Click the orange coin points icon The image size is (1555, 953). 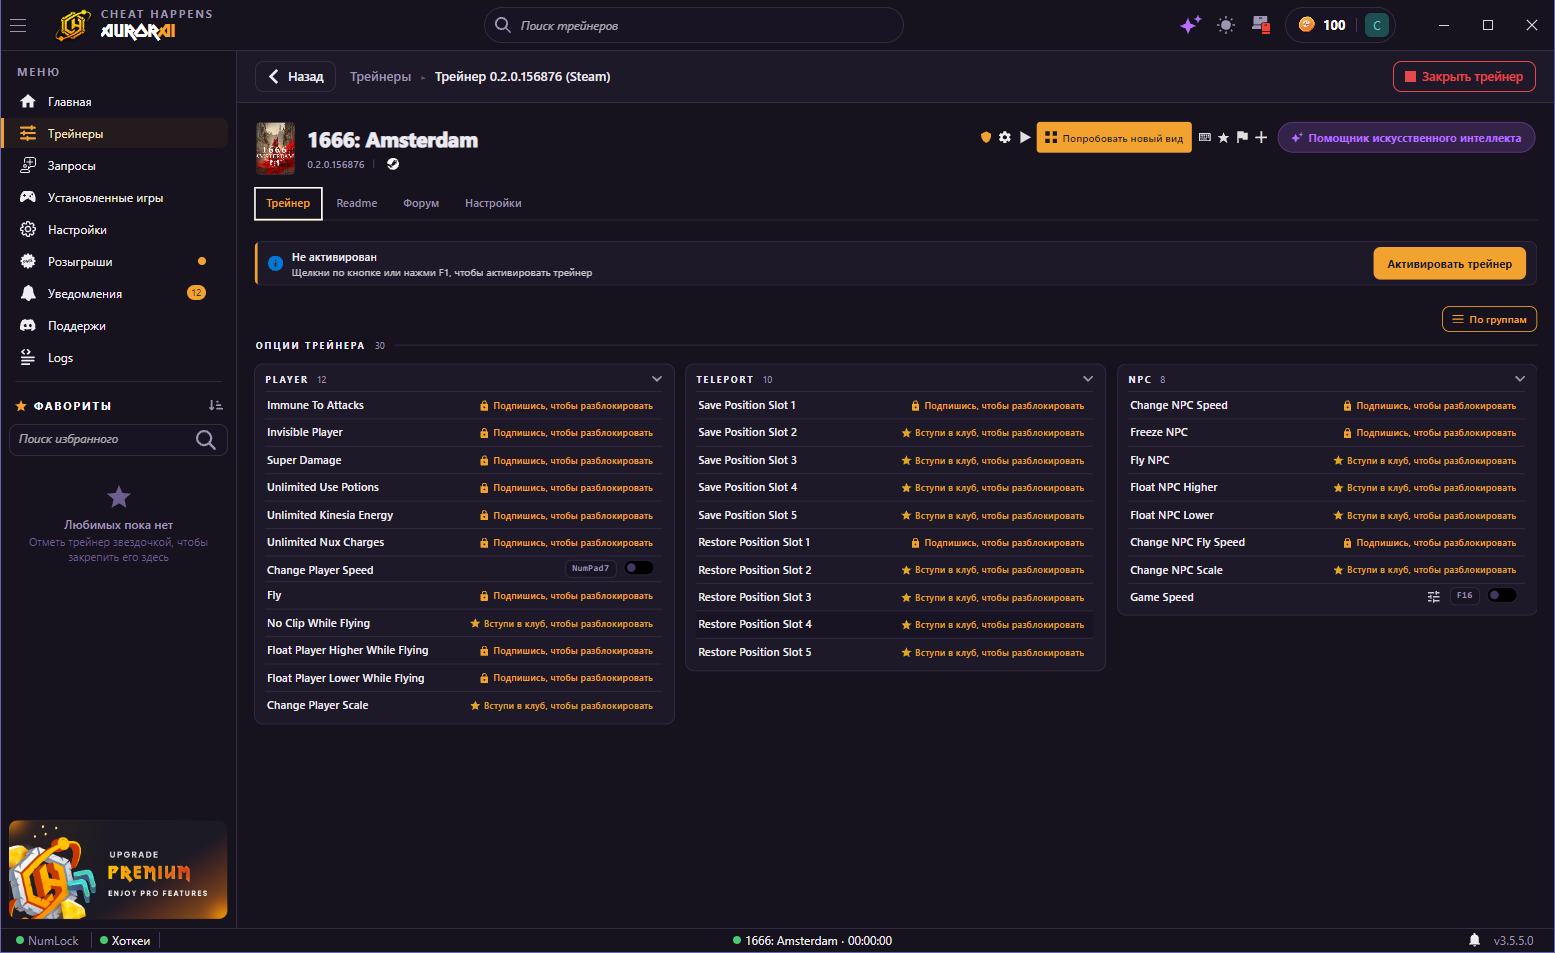(x=1306, y=25)
